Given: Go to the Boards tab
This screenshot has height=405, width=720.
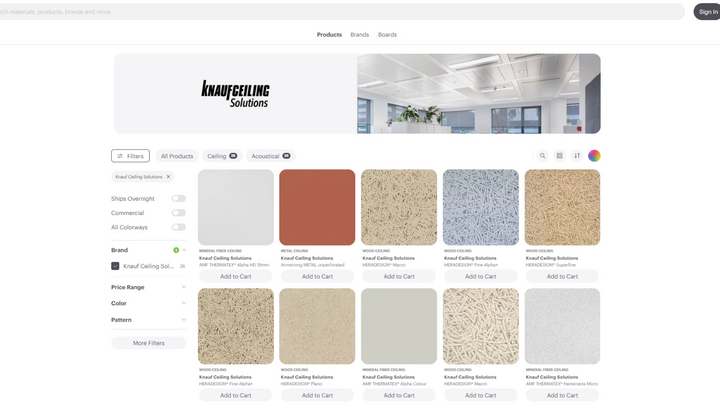Looking at the screenshot, I should (x=388, y=34).
